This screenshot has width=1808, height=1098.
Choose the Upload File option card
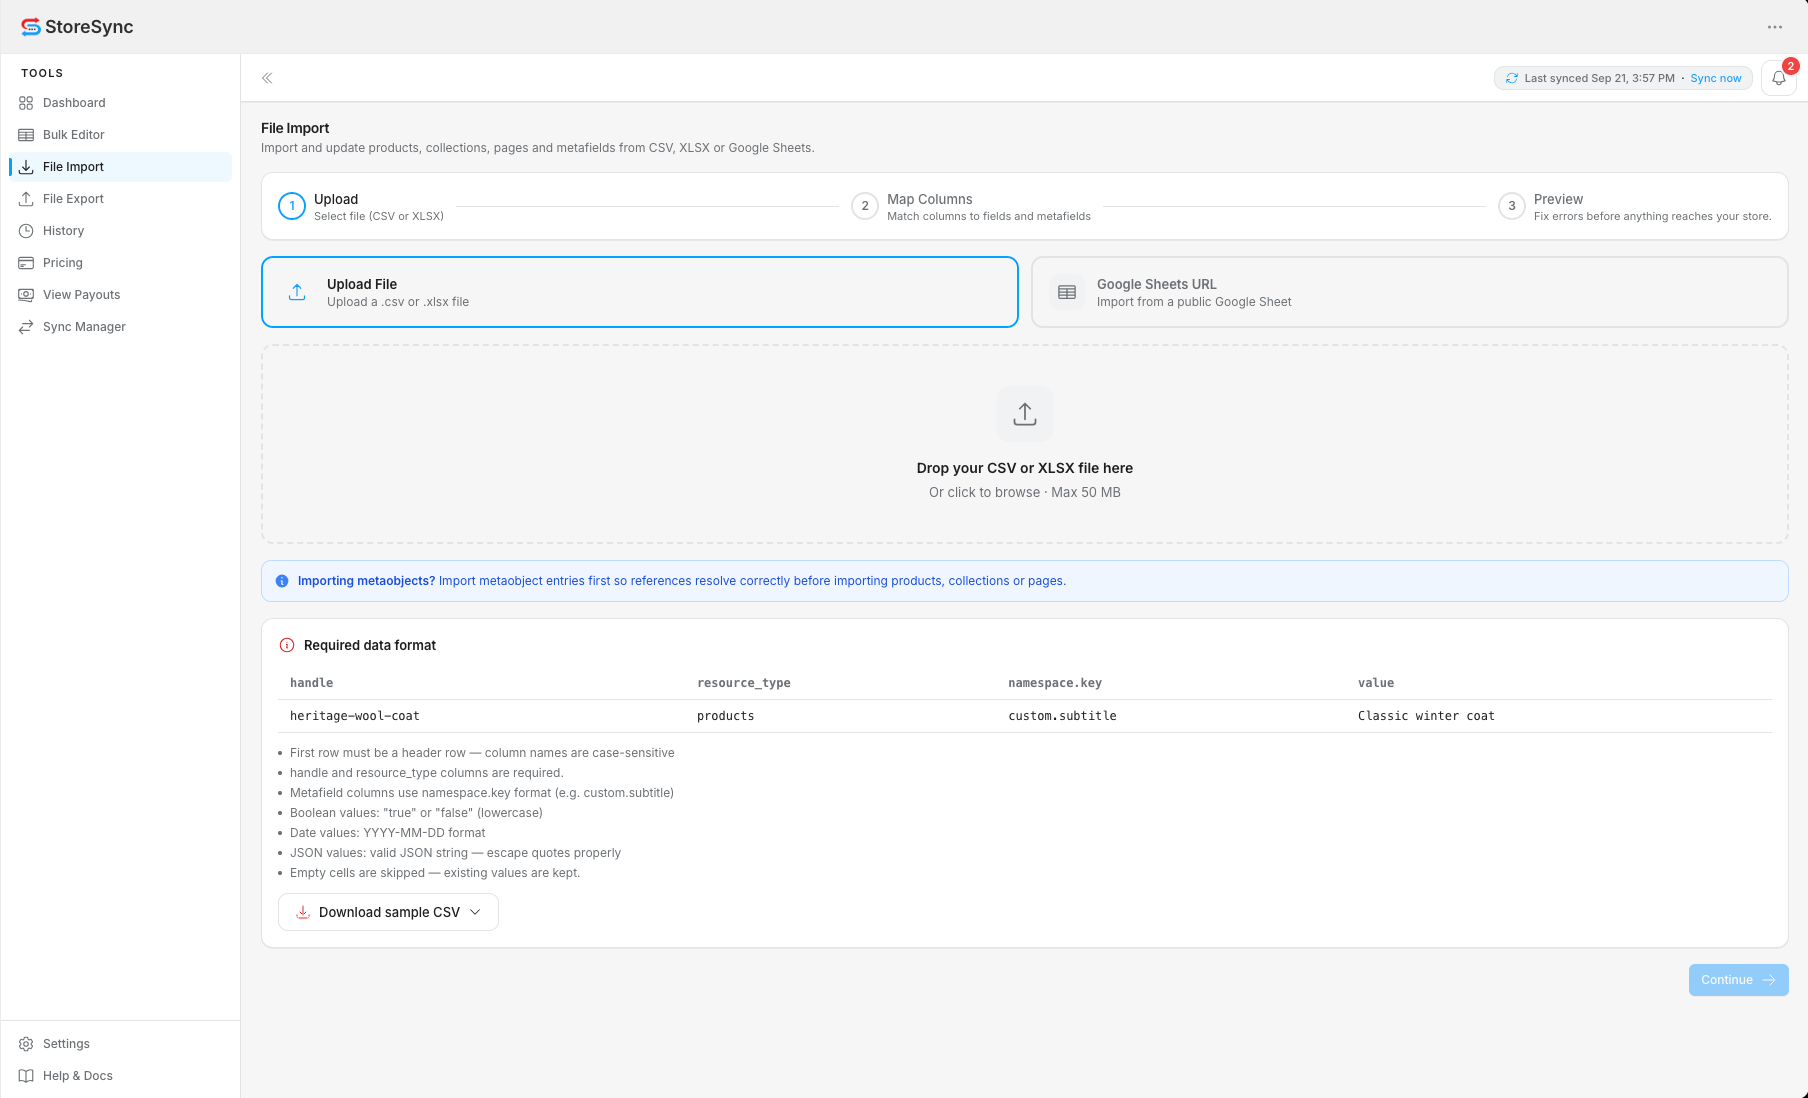tap(640, 292)
